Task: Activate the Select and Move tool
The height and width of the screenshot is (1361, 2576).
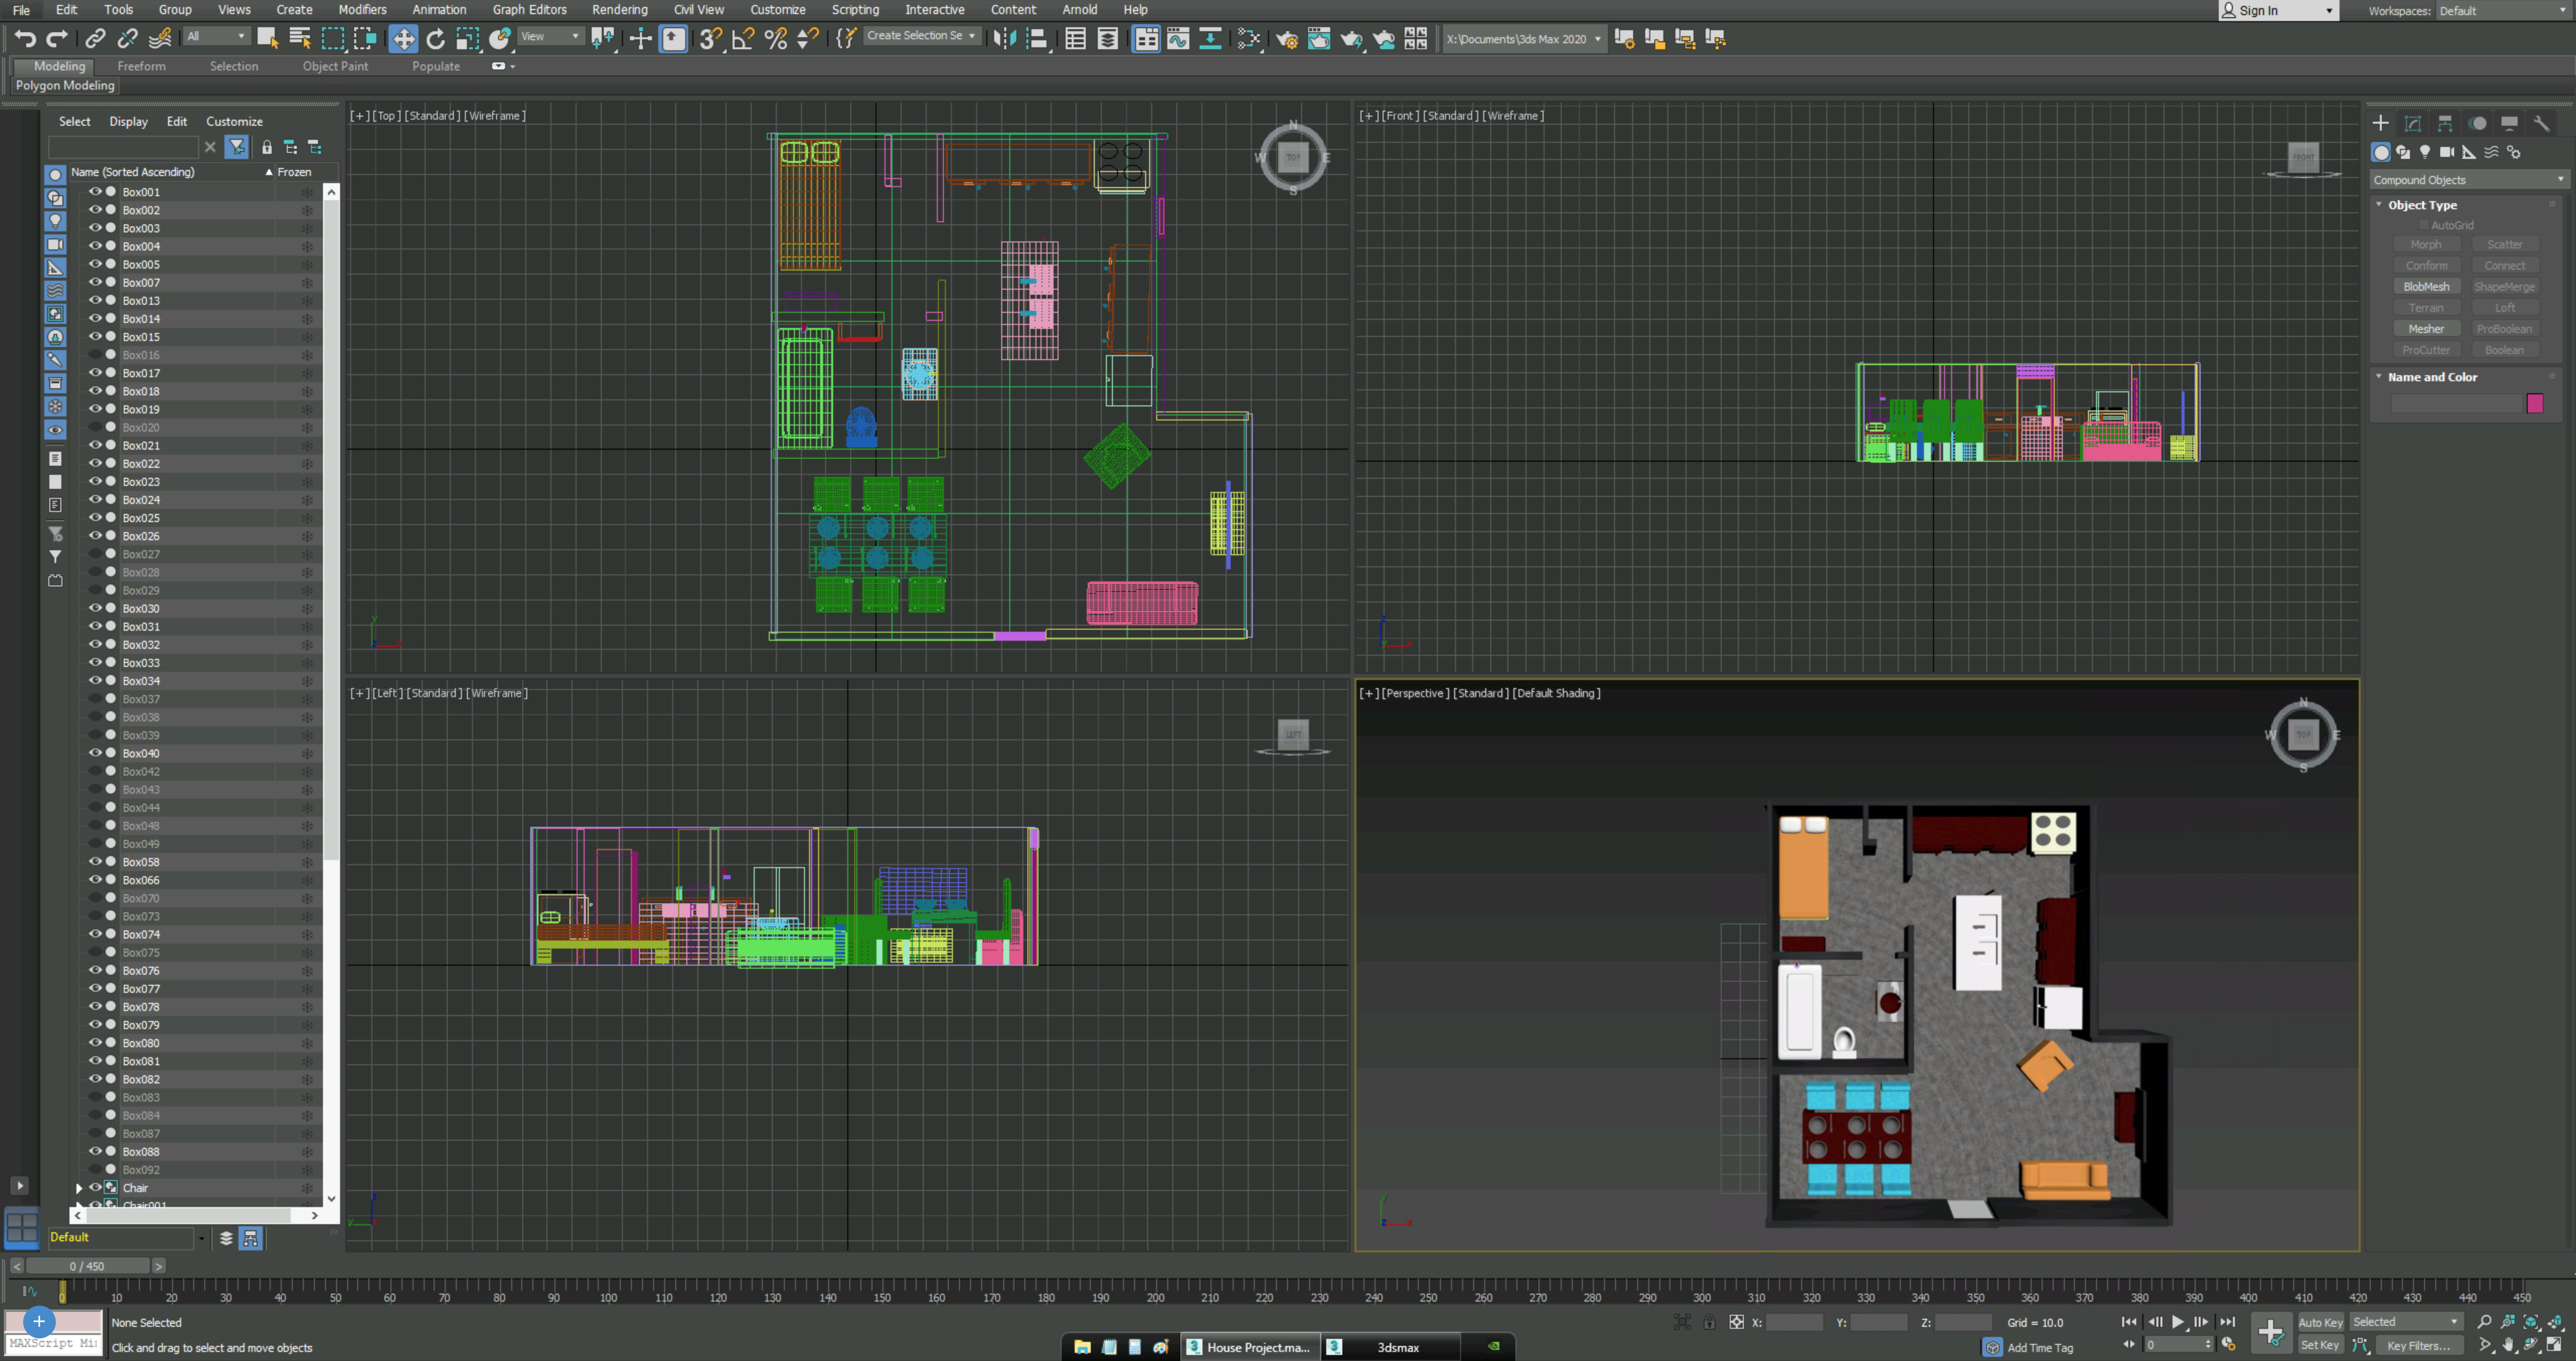Action: 403,38
